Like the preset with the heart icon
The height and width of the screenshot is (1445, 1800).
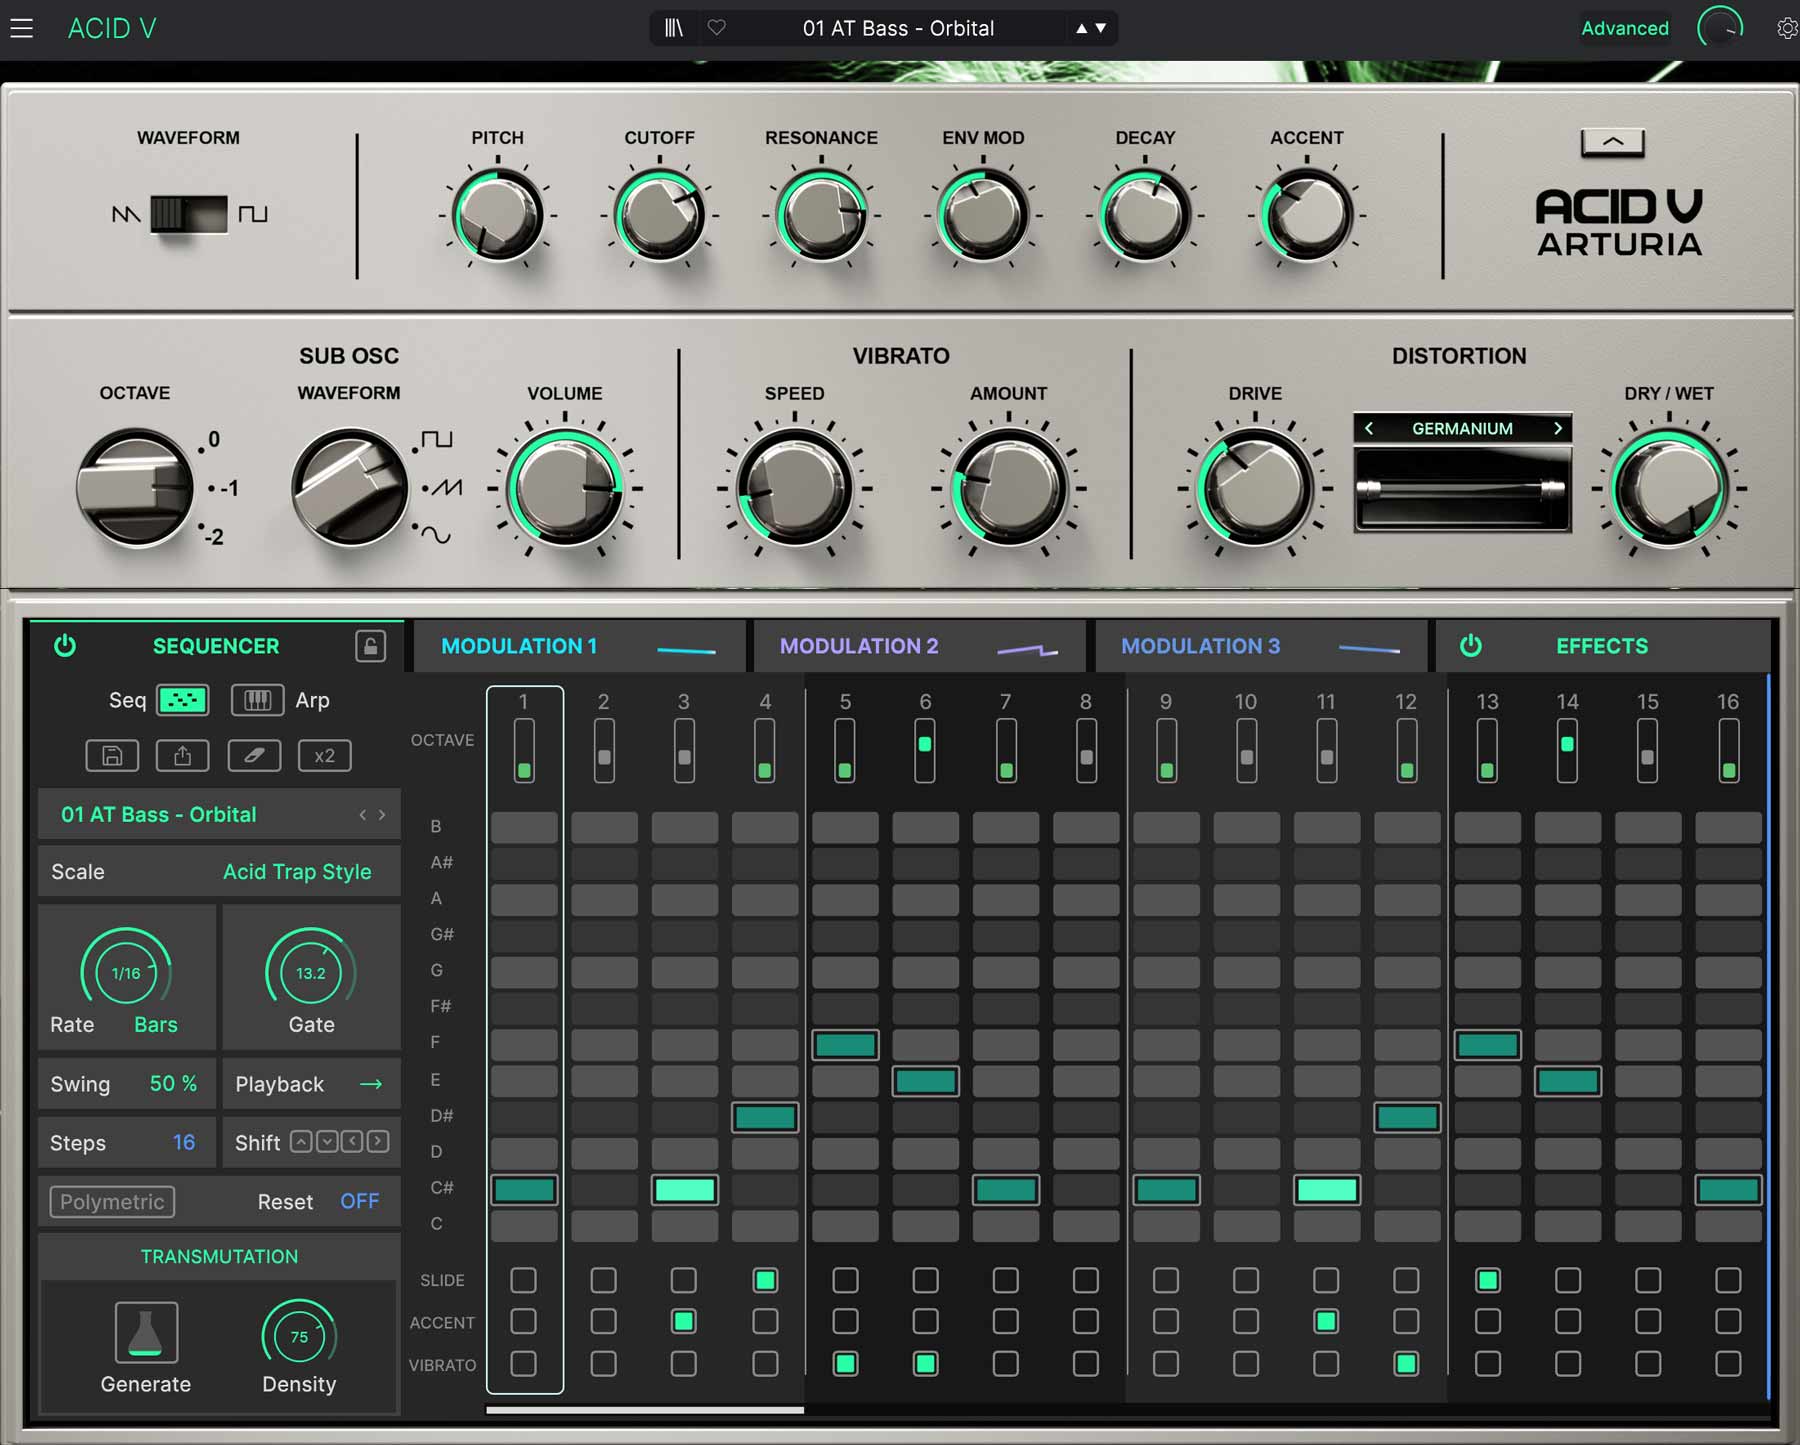(x=716, y=28)
